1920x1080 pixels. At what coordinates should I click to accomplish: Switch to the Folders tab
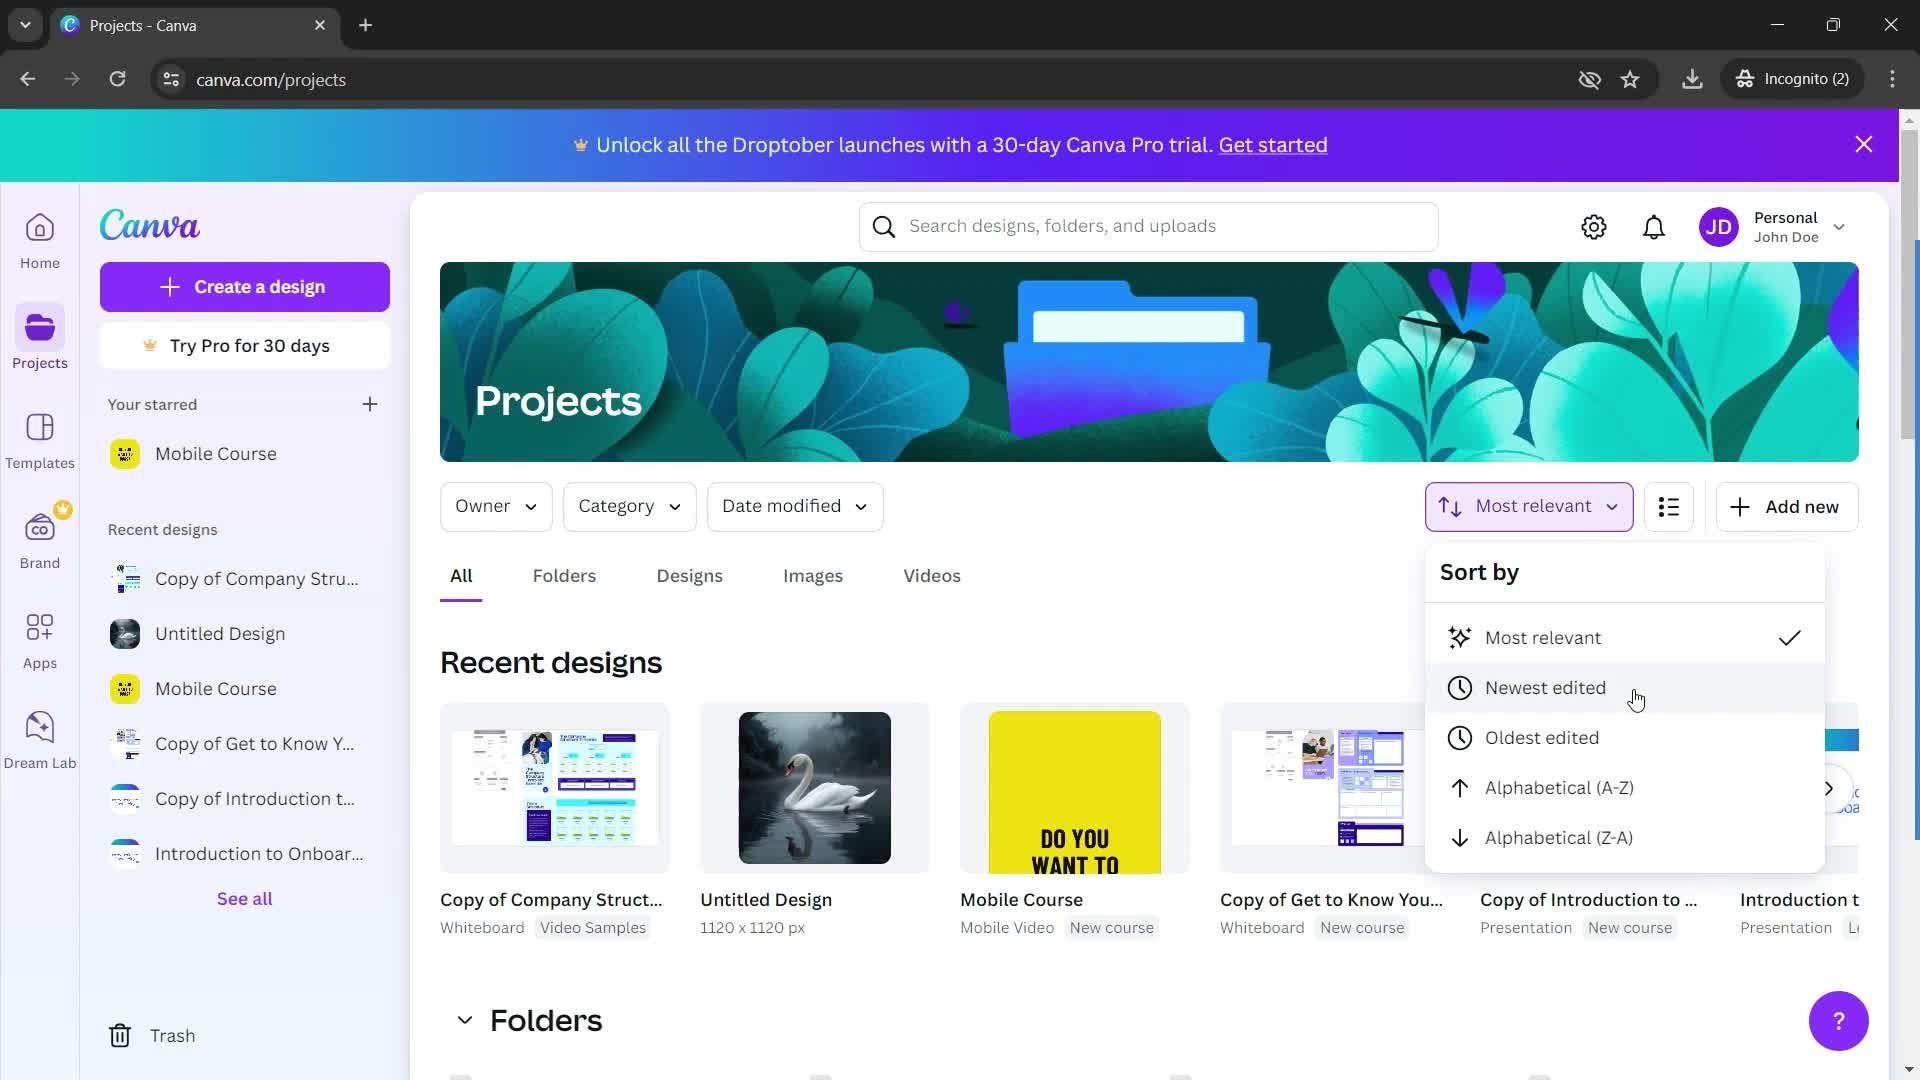click(x=564, y=576)
